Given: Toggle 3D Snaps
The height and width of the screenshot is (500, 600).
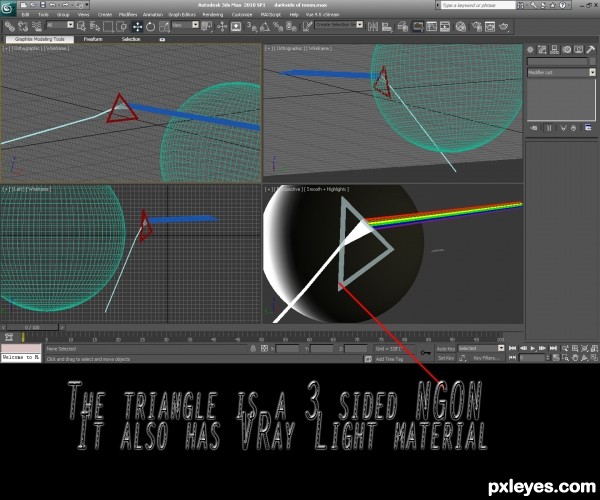Looking at the screenshot, I should [251, 26].
